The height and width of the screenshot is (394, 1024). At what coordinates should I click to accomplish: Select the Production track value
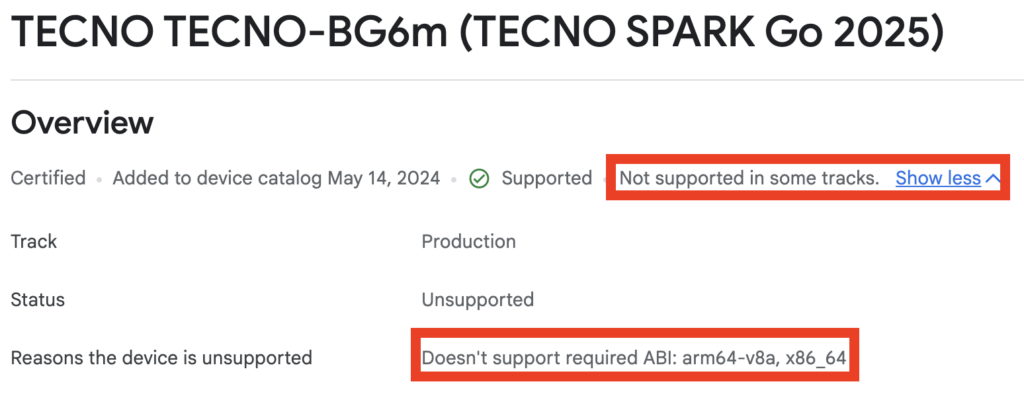468,241
